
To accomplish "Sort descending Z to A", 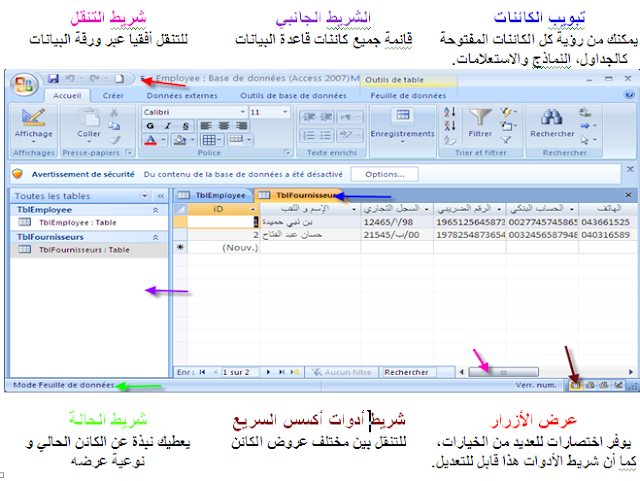I will click(x=450, y=126).
